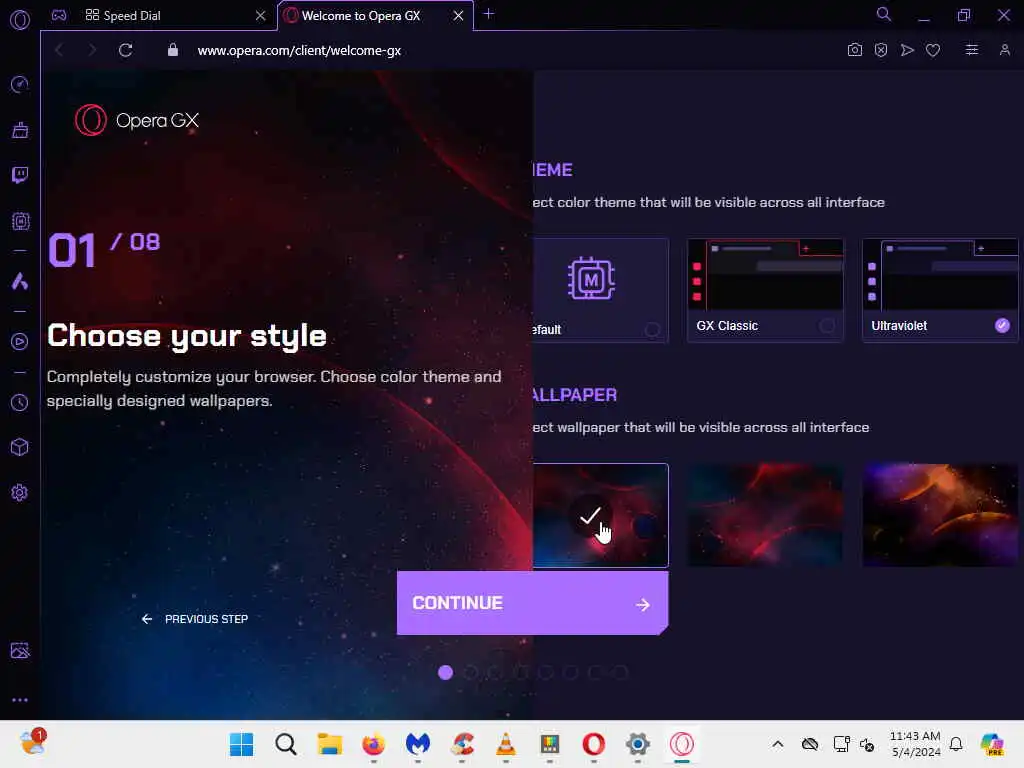The height and width of the screenshot is (768, 1024).
Task: Select the checked red nebula wallpaper
Action: [600, 515]
